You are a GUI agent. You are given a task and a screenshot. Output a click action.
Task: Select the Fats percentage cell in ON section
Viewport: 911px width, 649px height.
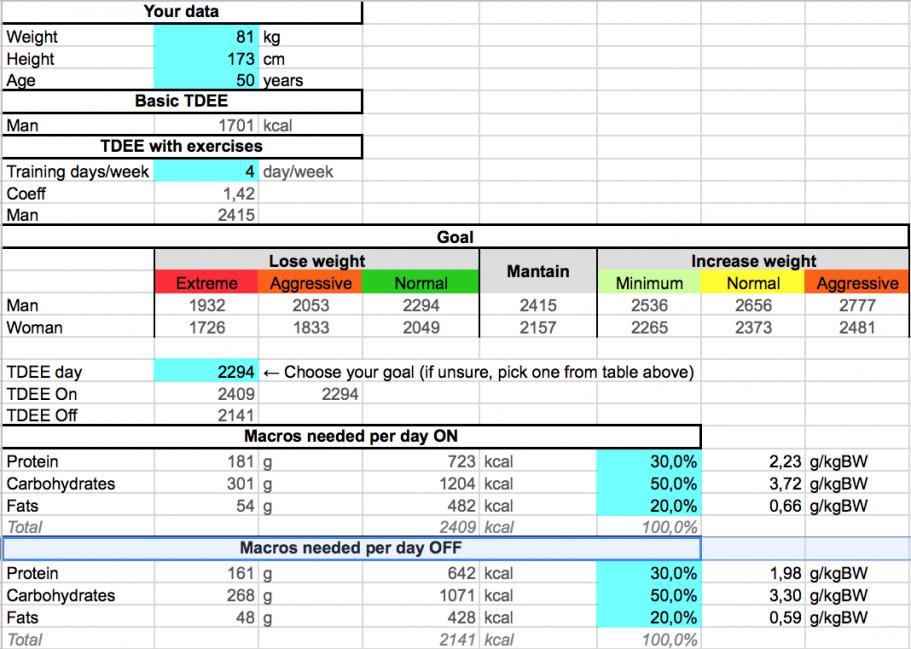point(649,506)
